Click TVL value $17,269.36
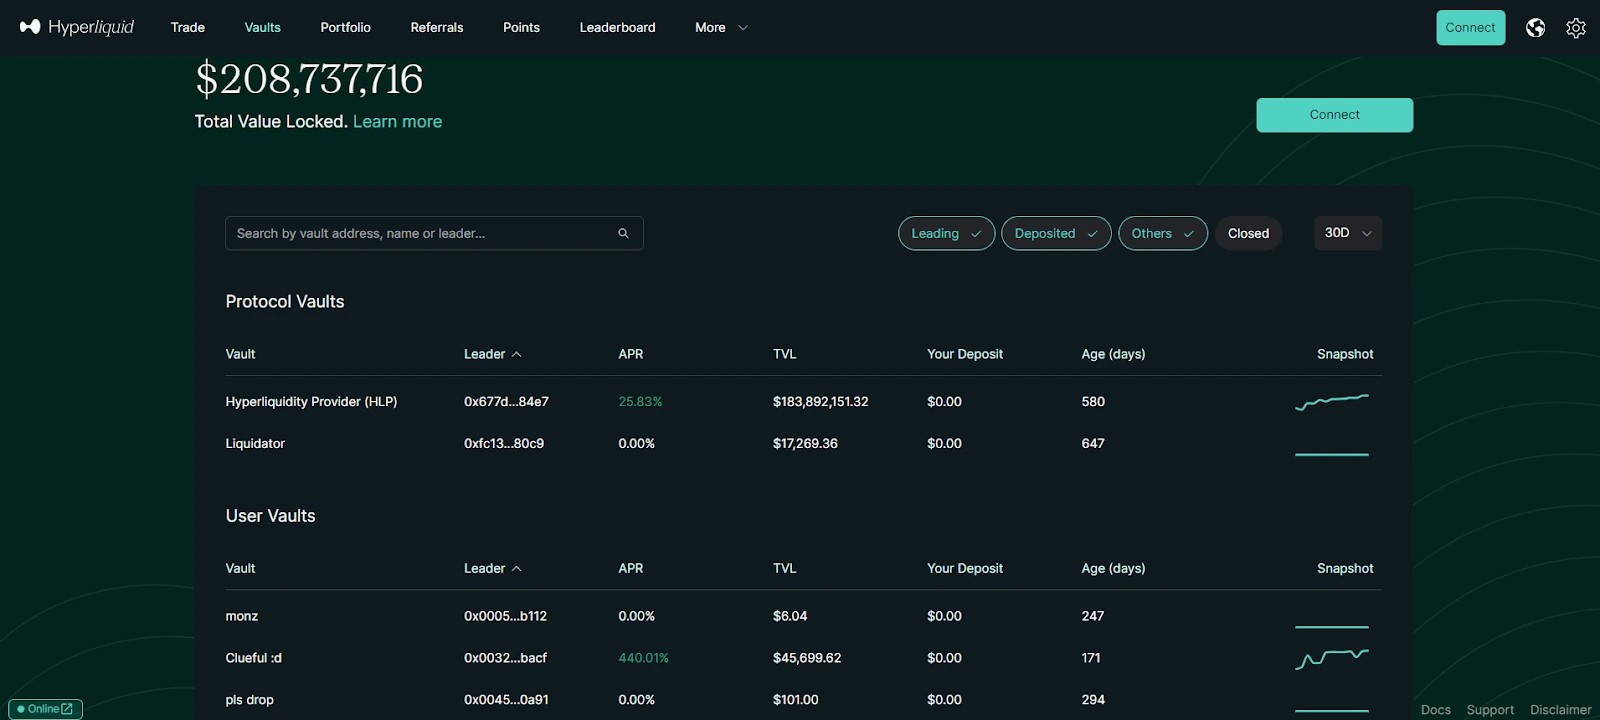This screenshot has width=1600, height=720. (805, 444)
